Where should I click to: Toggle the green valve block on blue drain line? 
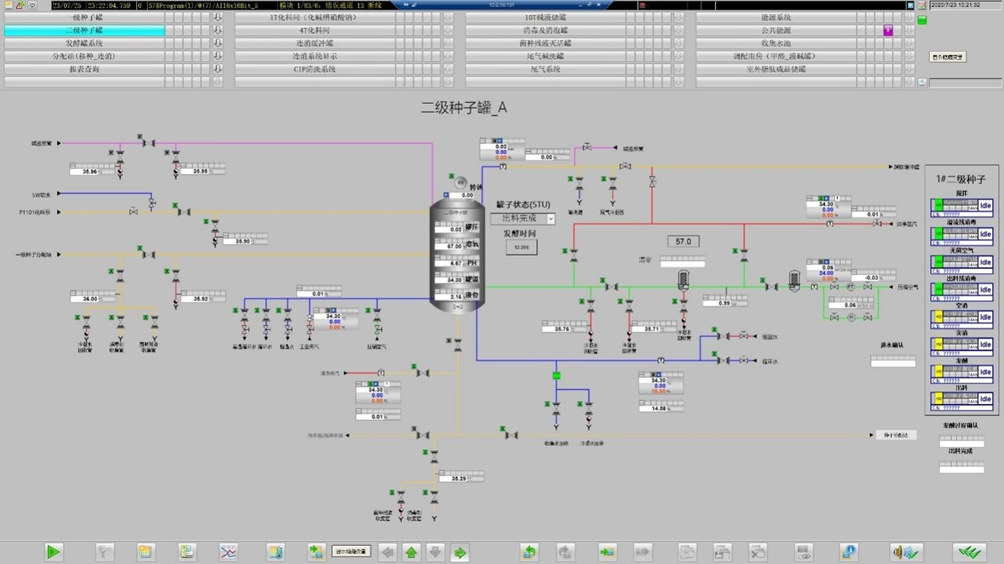(x=557, y=376)
